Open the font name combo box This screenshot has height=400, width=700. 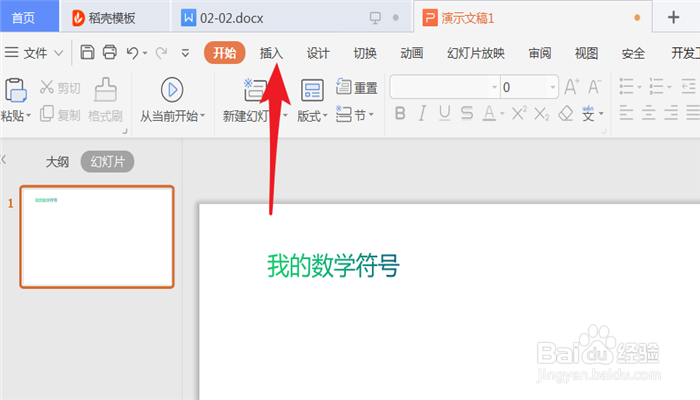click(444, 87)
